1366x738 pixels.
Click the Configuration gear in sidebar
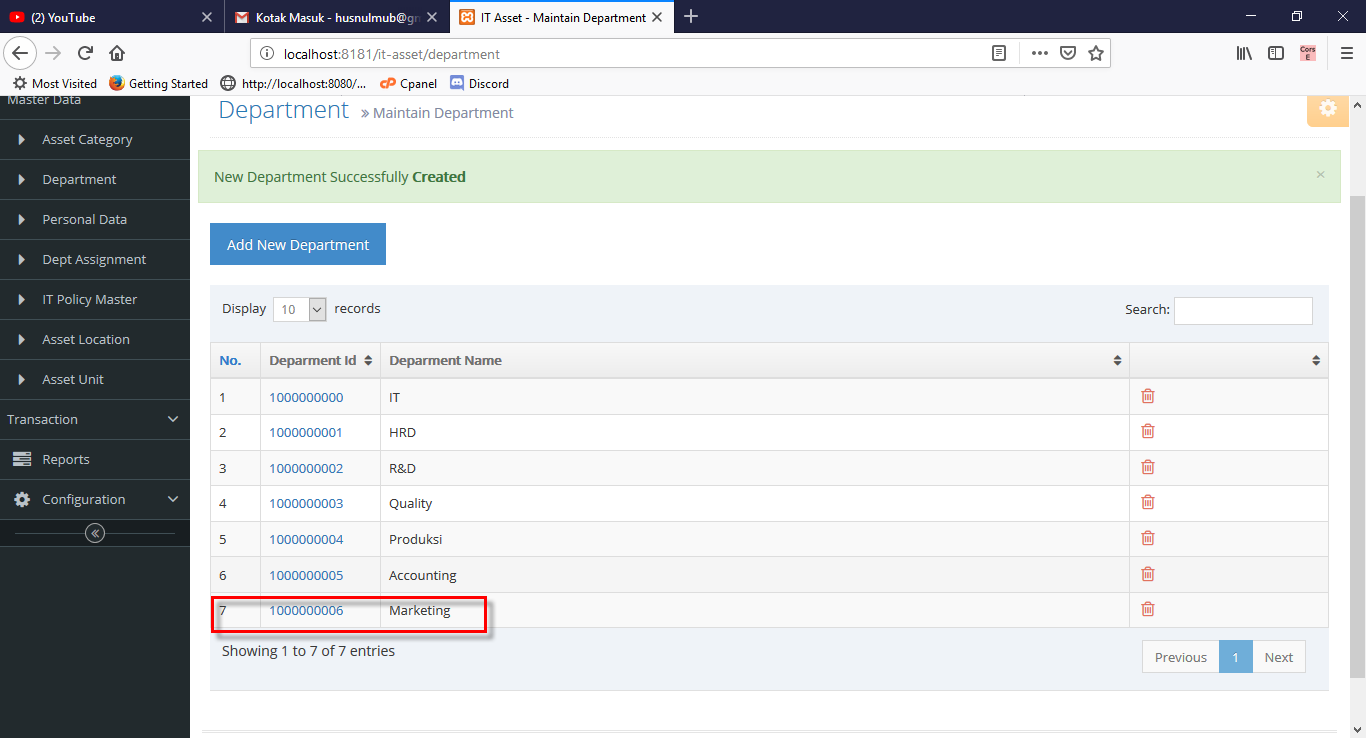coord(22,499)
